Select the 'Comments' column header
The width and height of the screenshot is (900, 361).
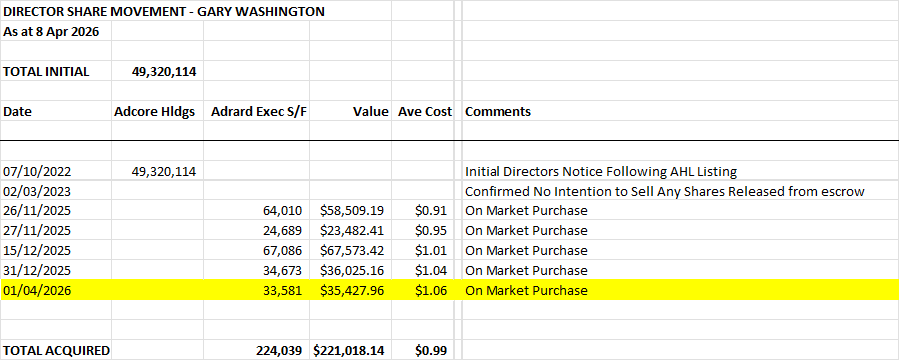498,111
